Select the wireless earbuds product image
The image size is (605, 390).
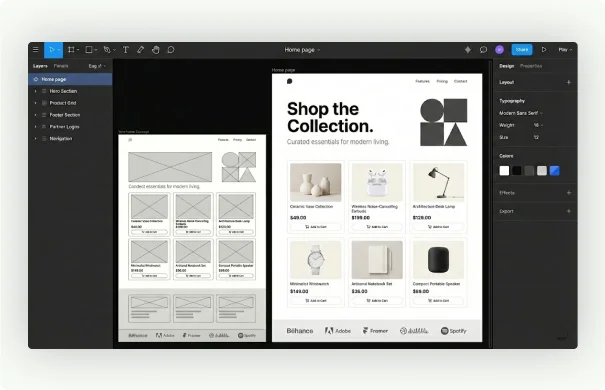(377, 182)
